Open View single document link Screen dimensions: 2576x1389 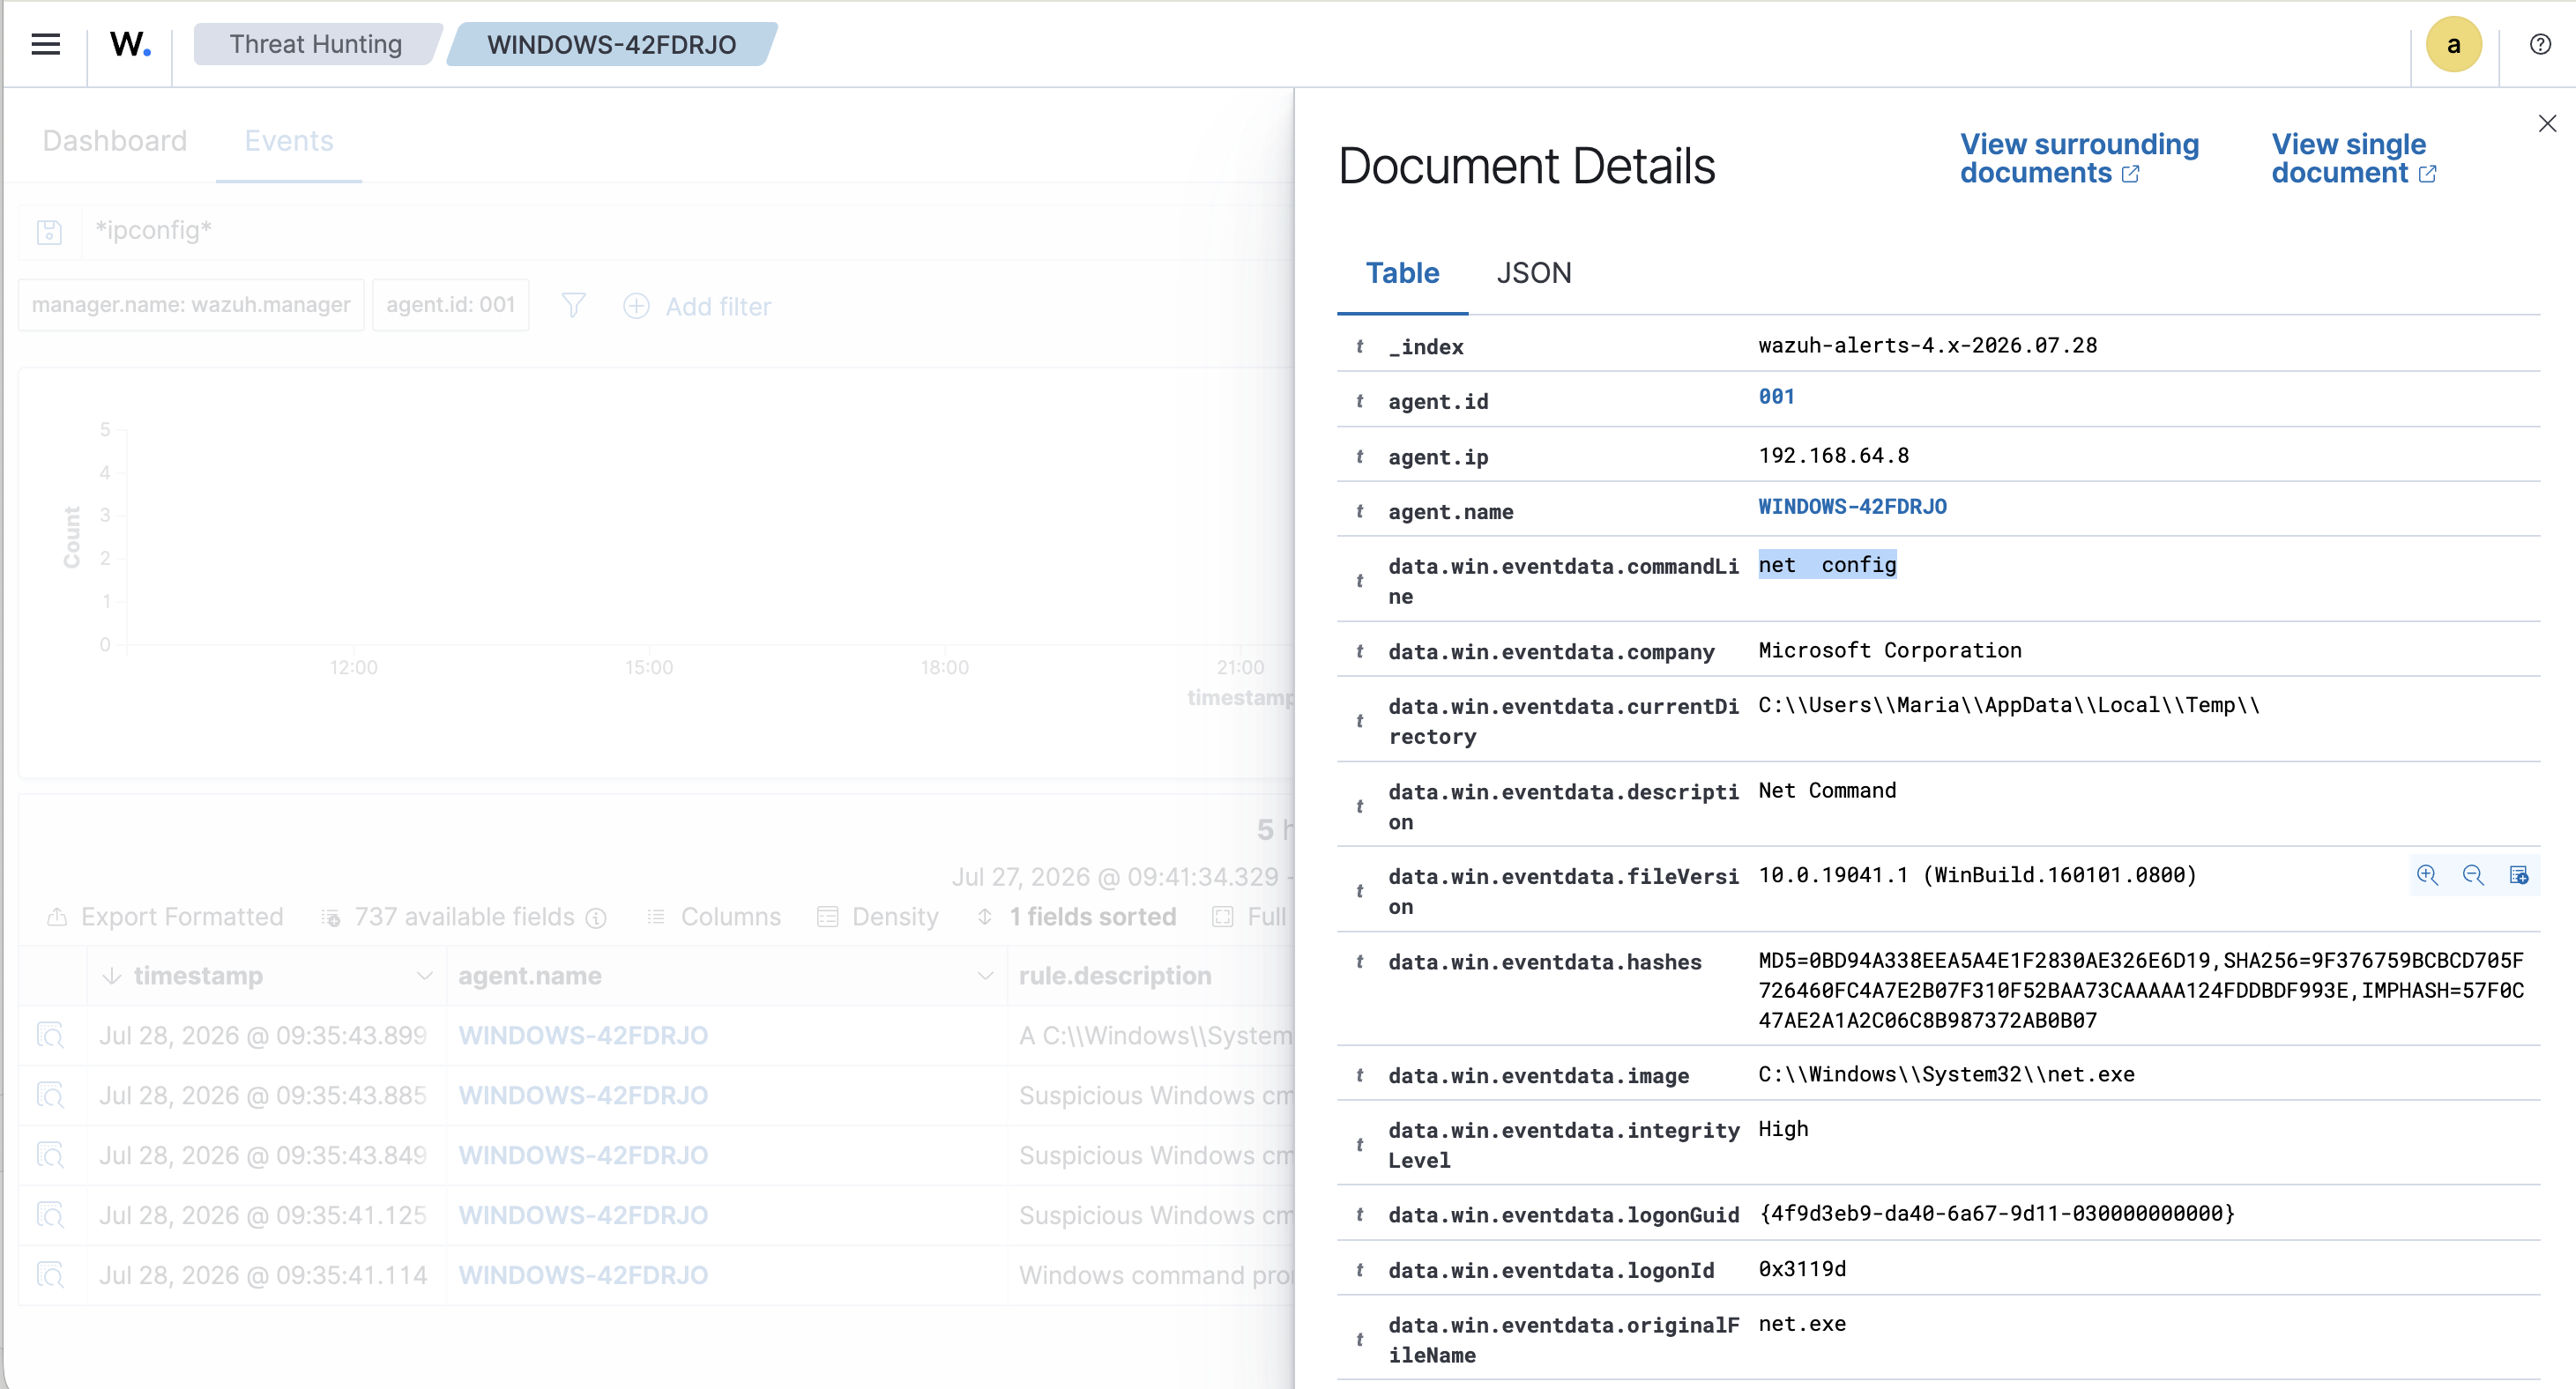click(2353, 158)
